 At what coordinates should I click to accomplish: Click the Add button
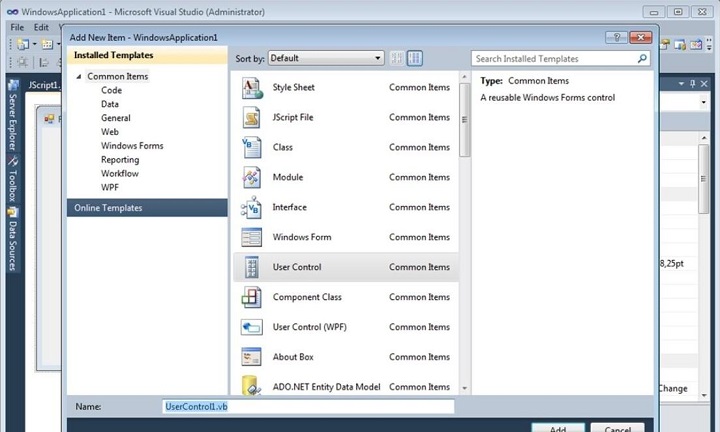[x=558, y=429]
